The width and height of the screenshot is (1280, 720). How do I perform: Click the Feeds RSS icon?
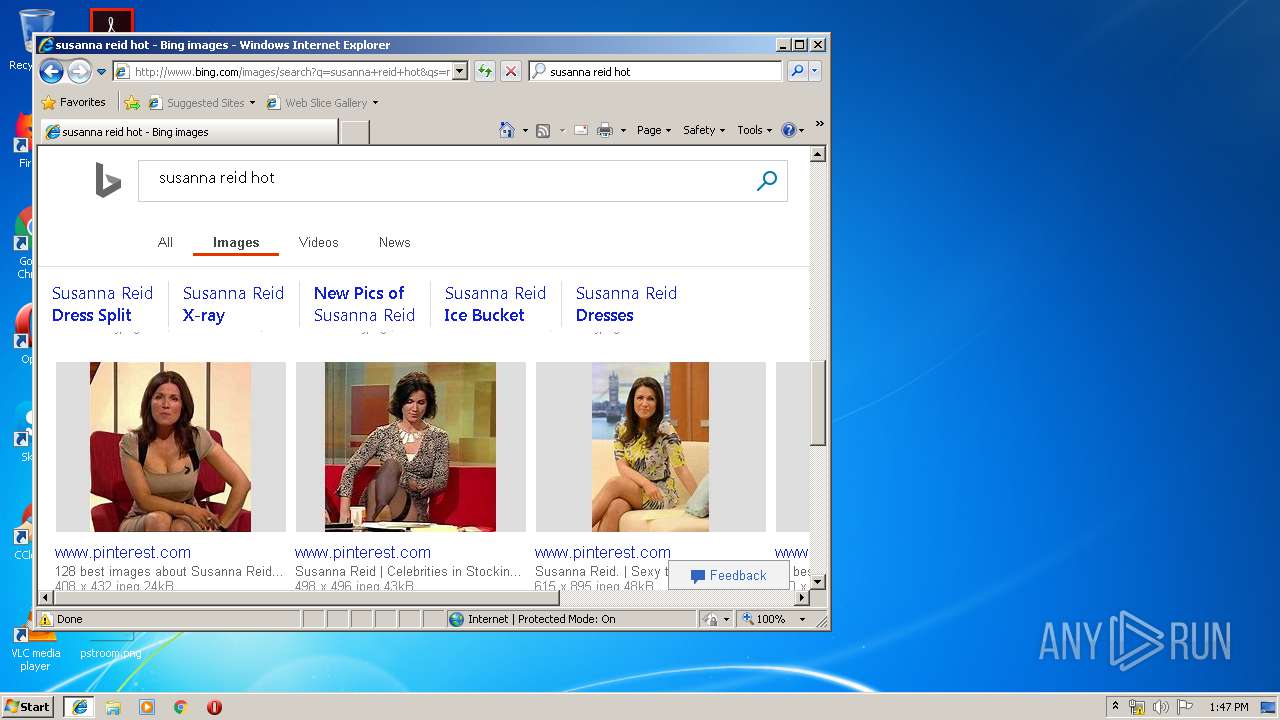(543, 130)
